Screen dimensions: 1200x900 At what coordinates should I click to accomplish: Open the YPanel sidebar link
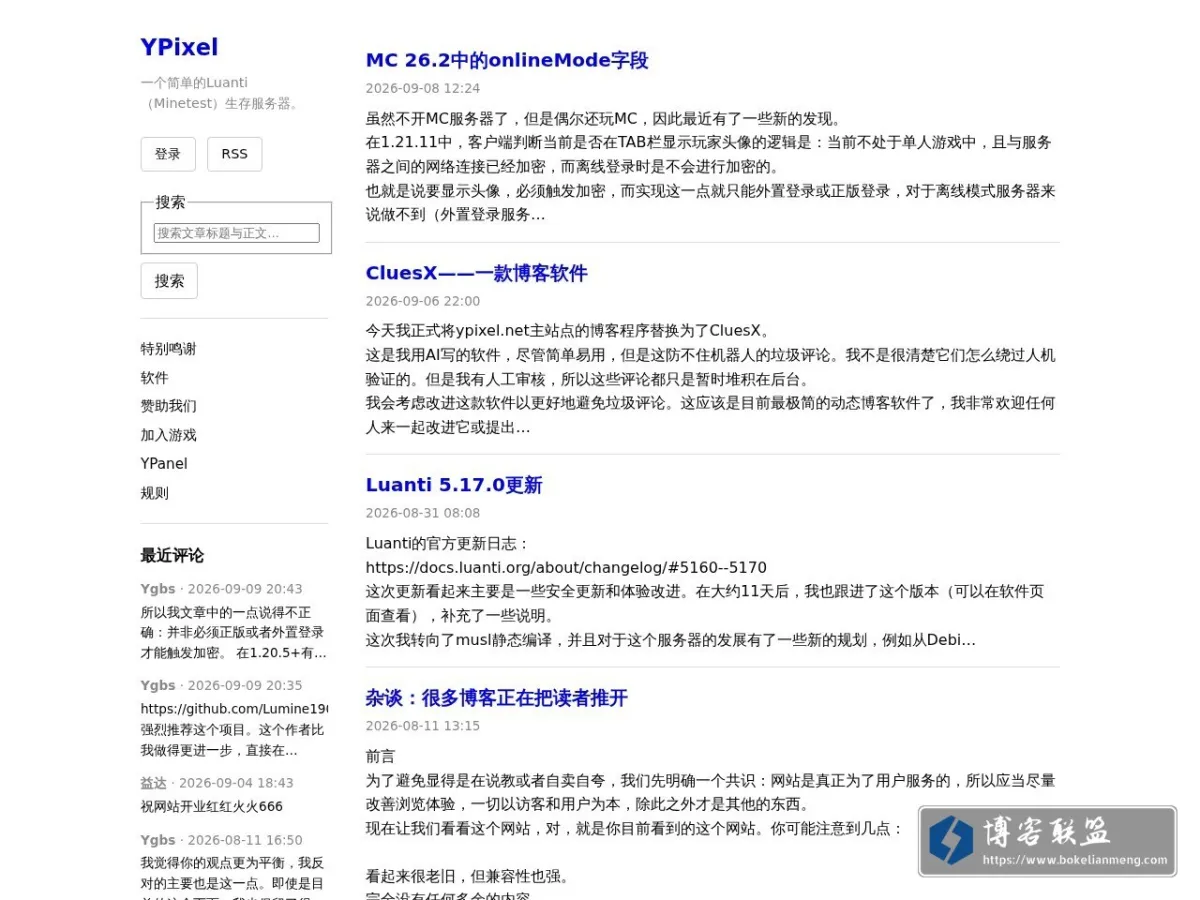(164, 464)
